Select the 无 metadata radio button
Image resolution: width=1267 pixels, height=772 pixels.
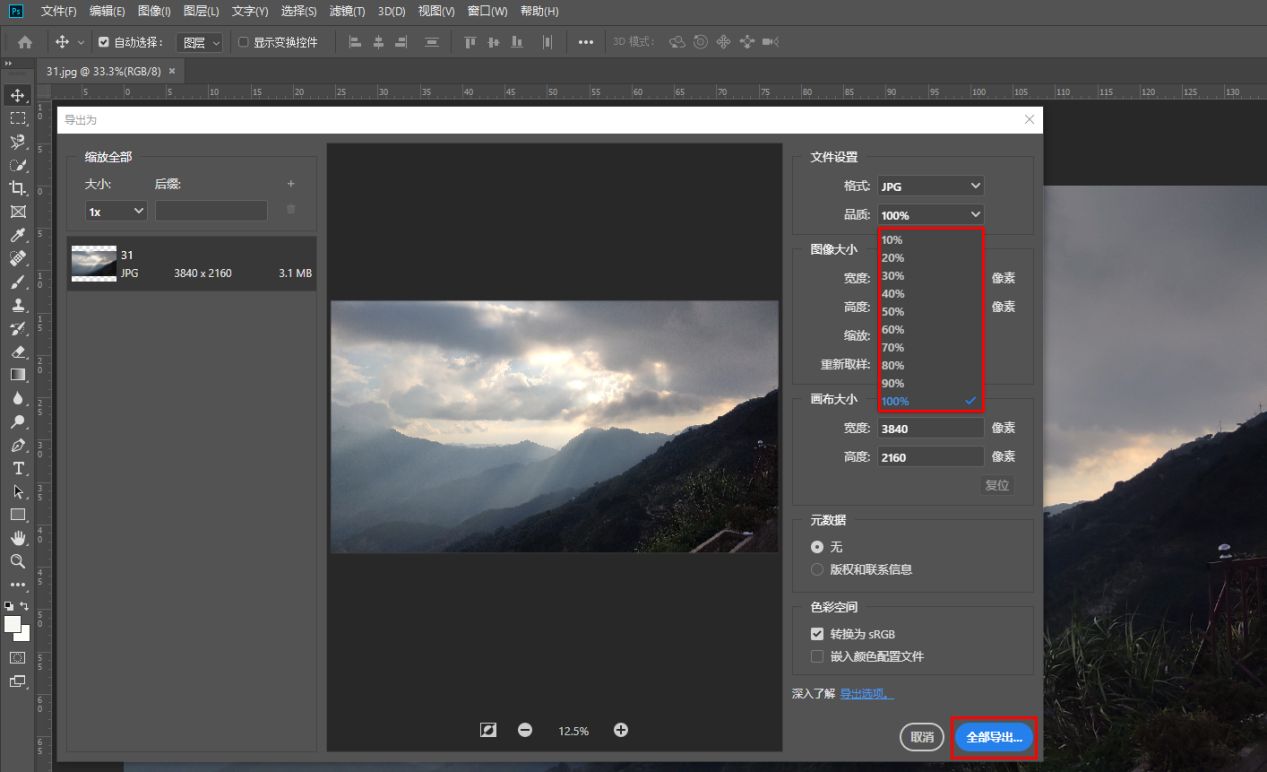pos(817,547)
